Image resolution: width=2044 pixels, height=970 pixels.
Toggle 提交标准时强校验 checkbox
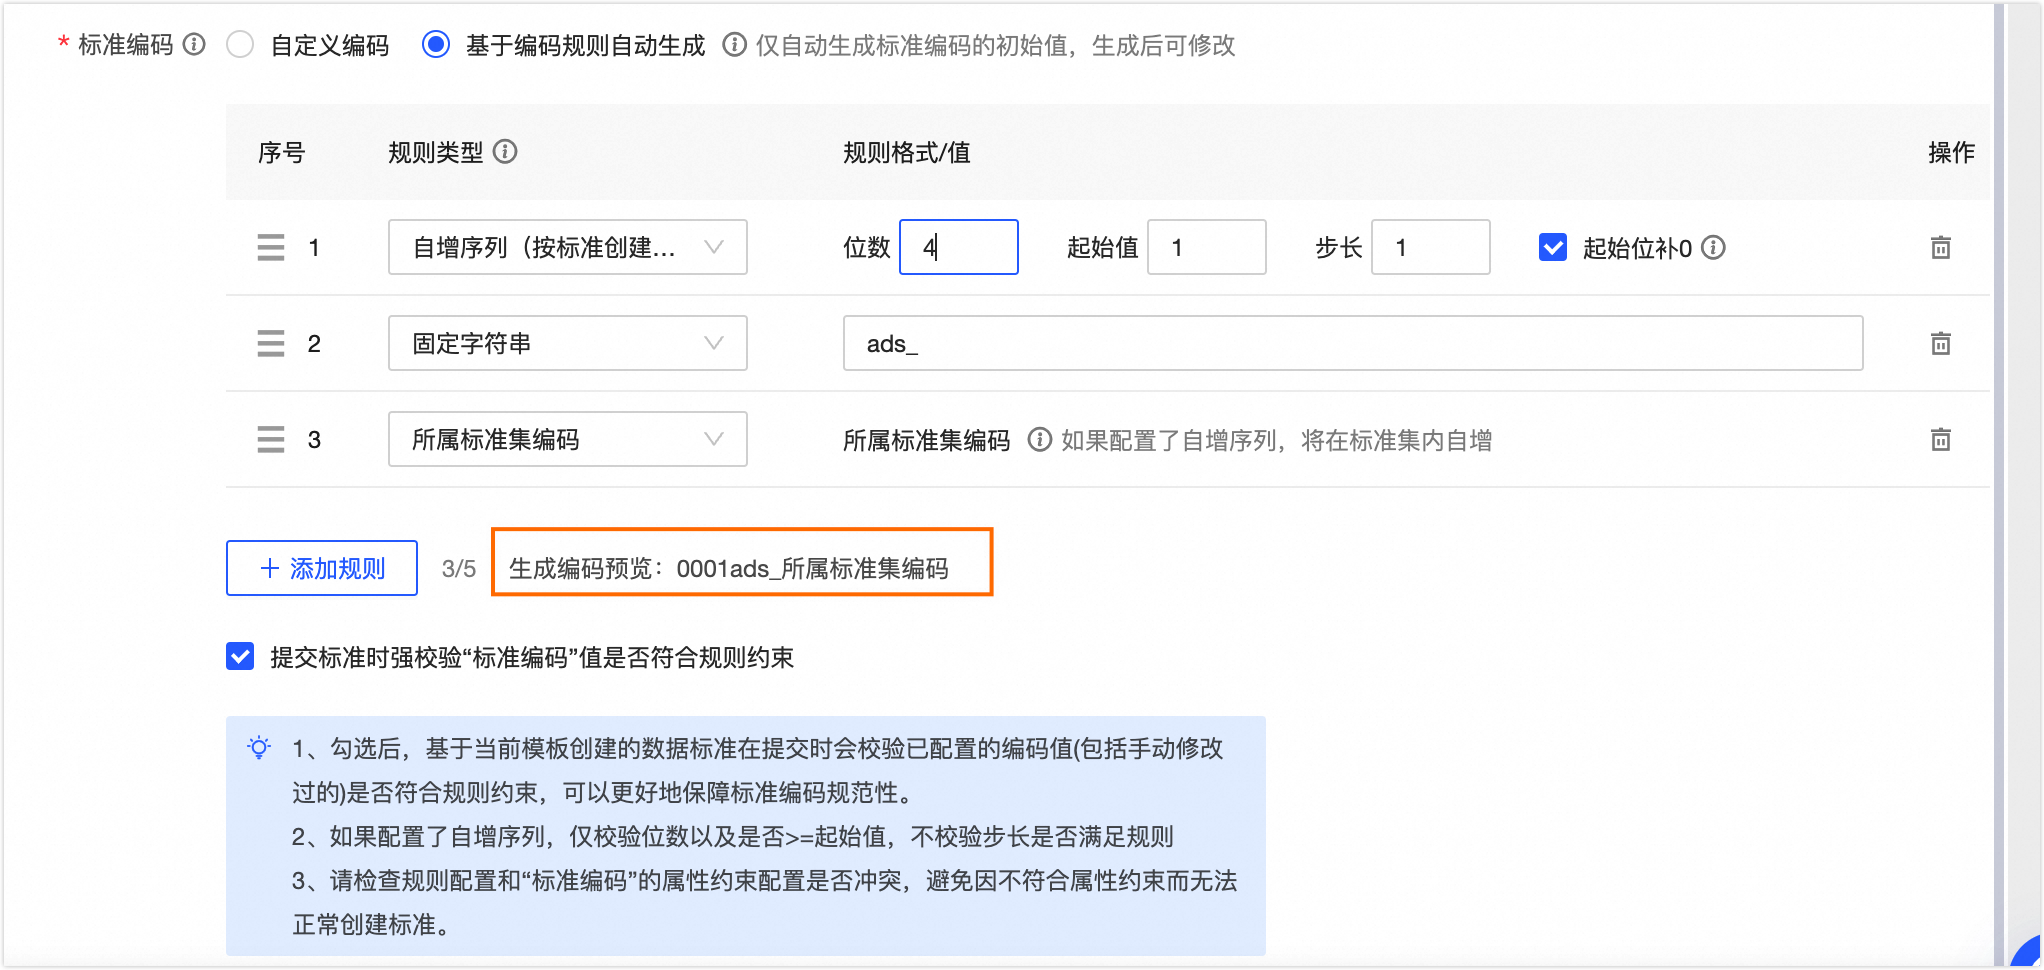tap(240, 657)
